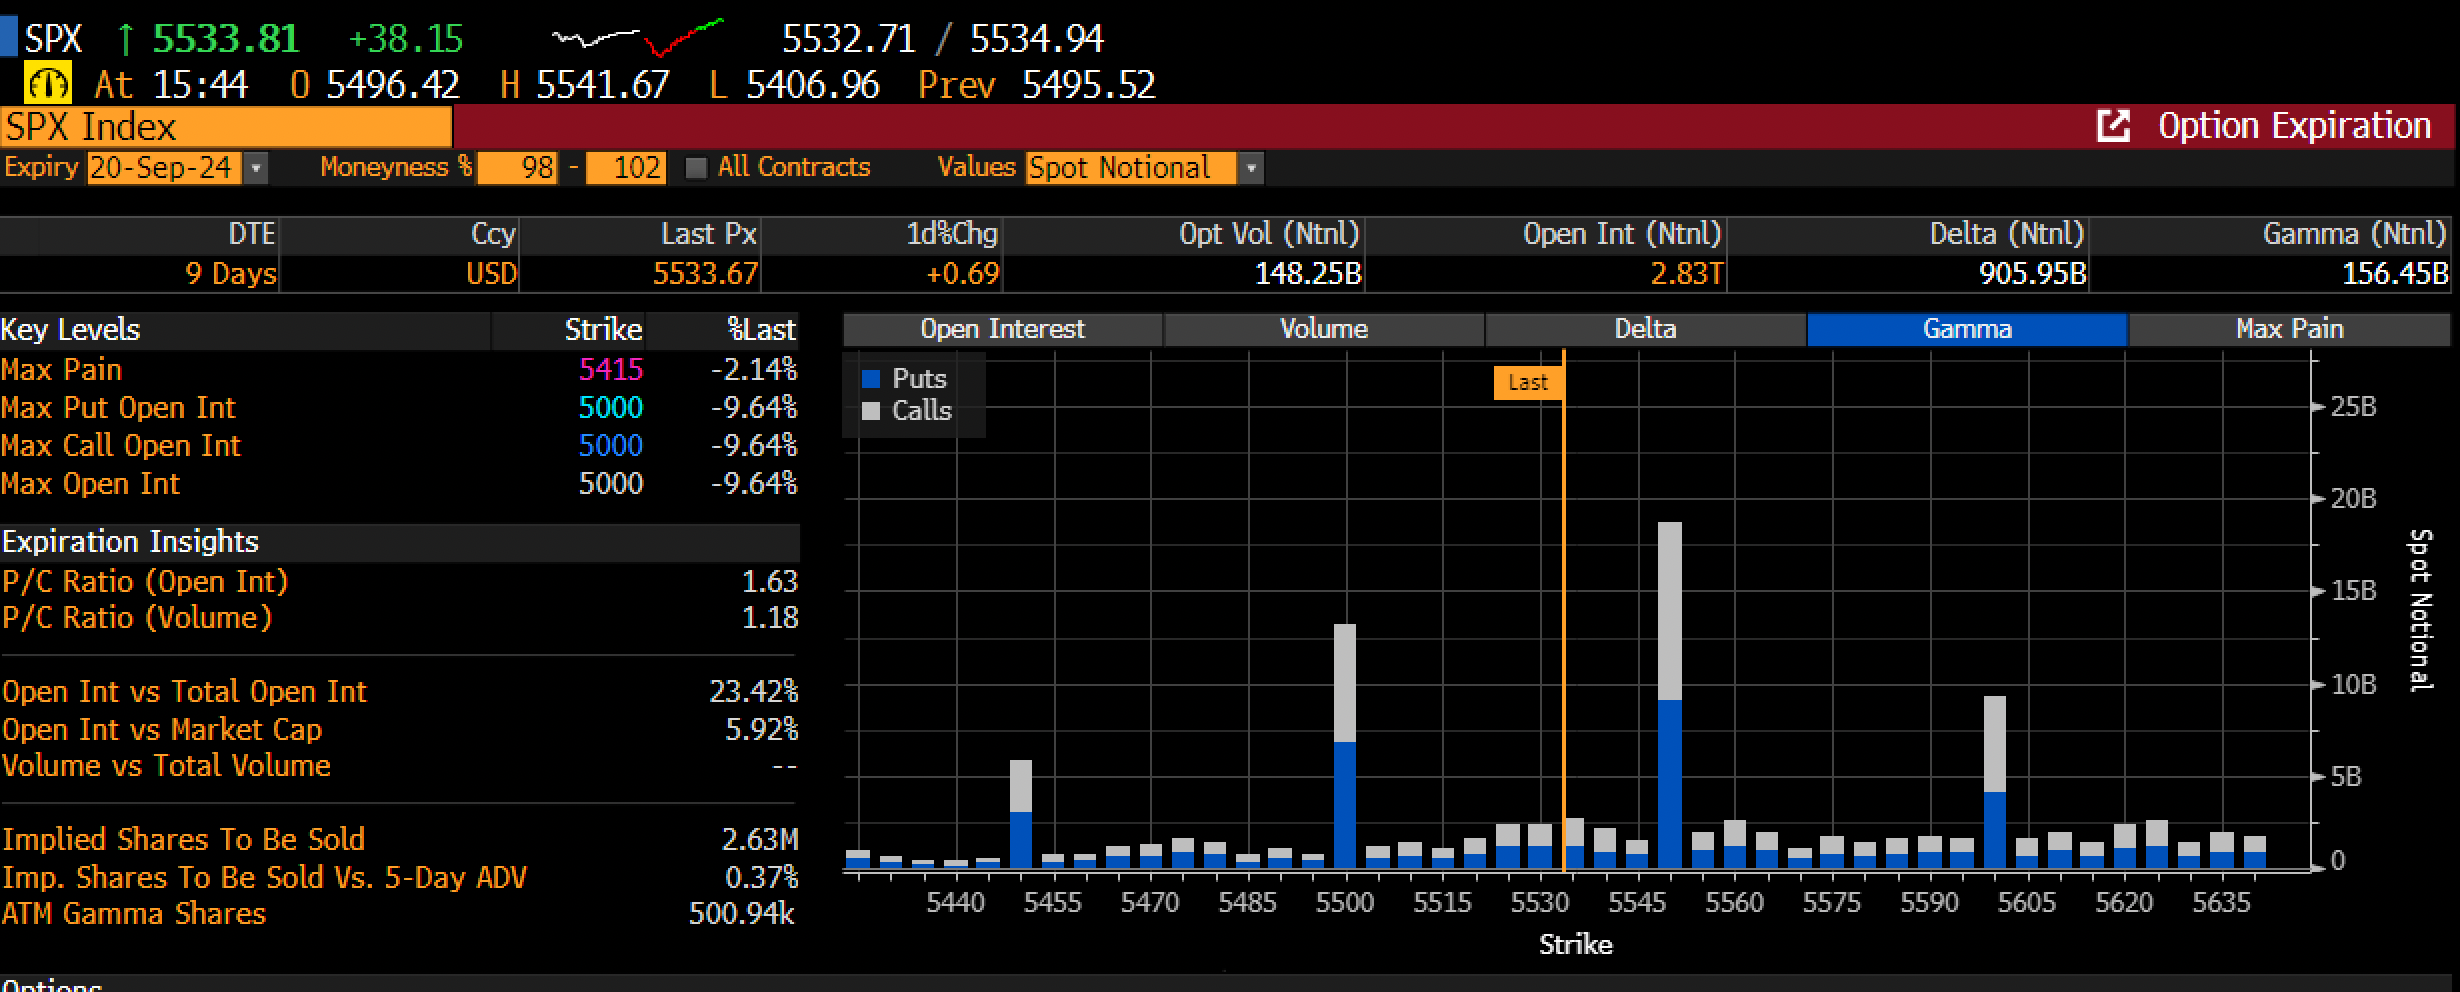This screenshot has height=992, width=2460.
Task: Open the Option Expiration pop-out icon
Action: pos(2113,126)
